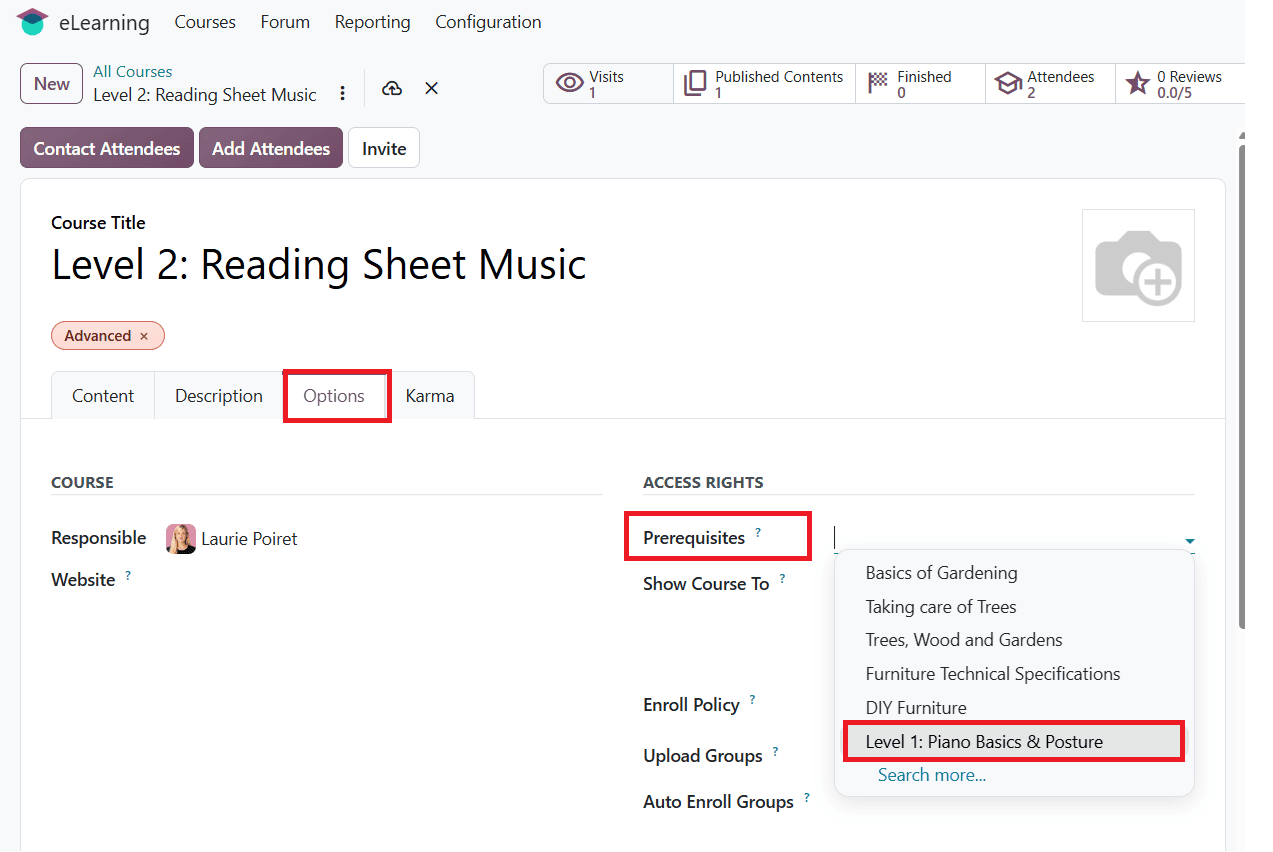Choose Trees, Wood and Gardens option
Viewport: 1273px width, 852px height.
pos(1014,640)
